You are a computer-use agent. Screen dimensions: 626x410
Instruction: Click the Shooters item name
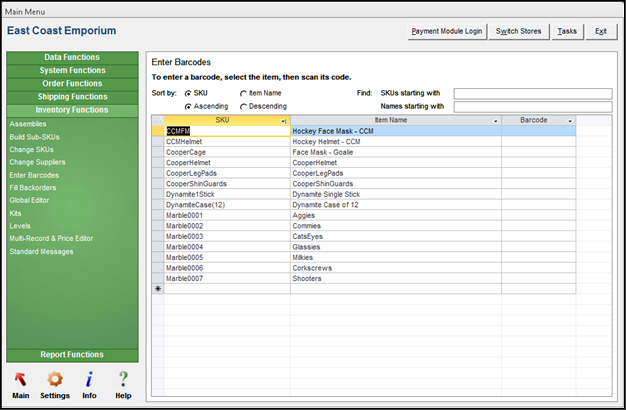(x=307, y=279)
